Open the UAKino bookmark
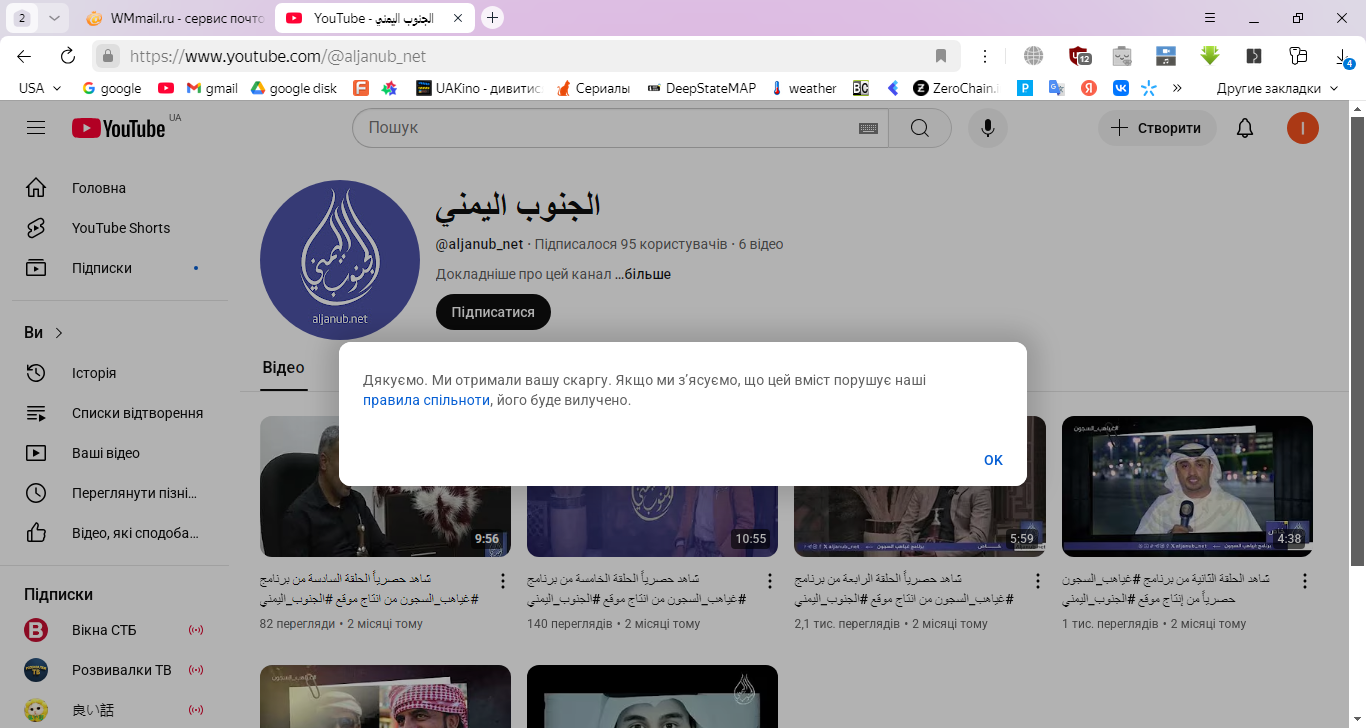The image size is (1366, 728). (477, 88)
